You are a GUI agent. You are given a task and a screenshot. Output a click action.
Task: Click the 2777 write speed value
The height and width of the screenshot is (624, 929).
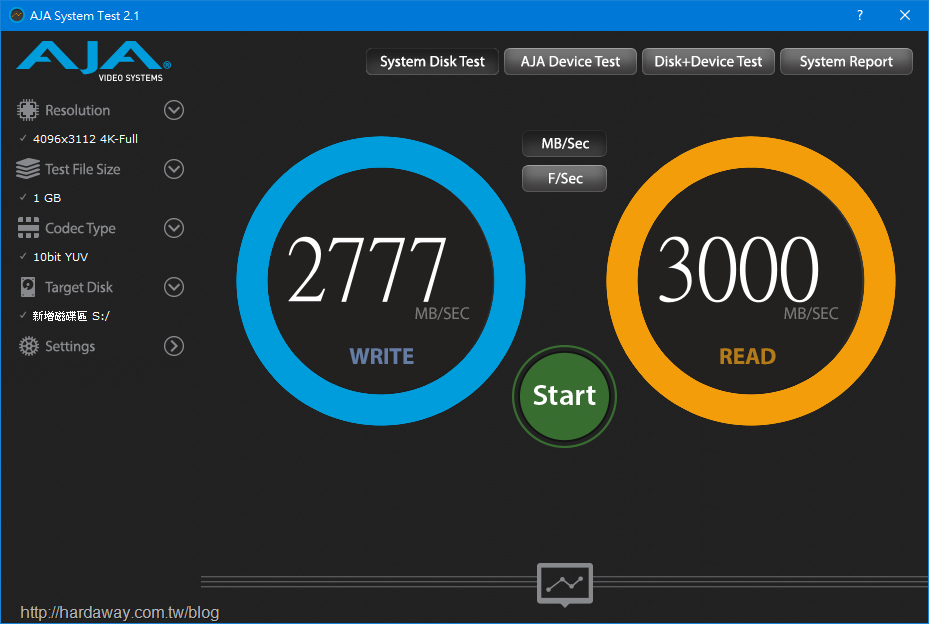point(366,270)
